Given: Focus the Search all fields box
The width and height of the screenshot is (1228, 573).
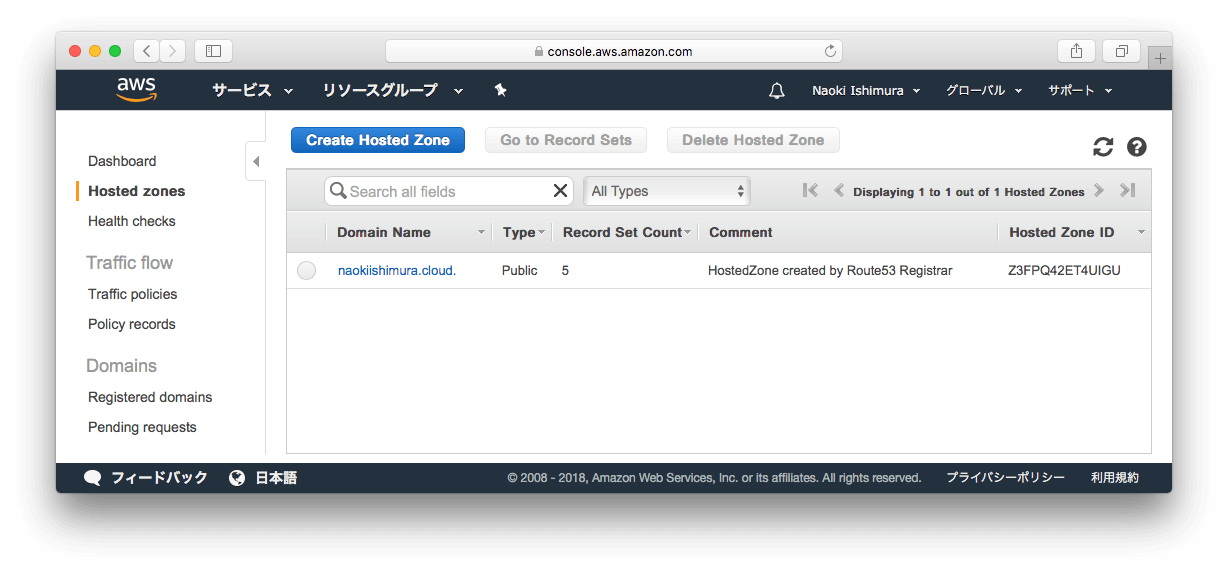Looking at the screenshot, I should click(x=448, y=191).
